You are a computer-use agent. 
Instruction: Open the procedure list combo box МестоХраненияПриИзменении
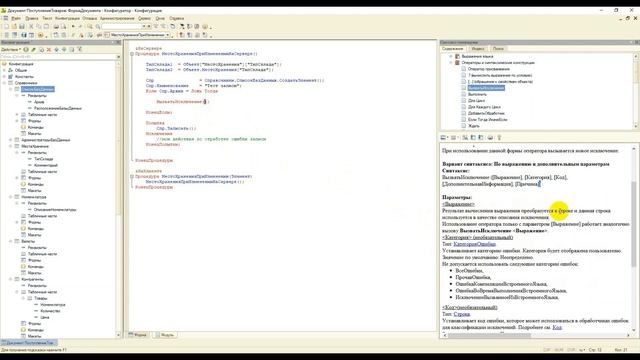point(140,35)
